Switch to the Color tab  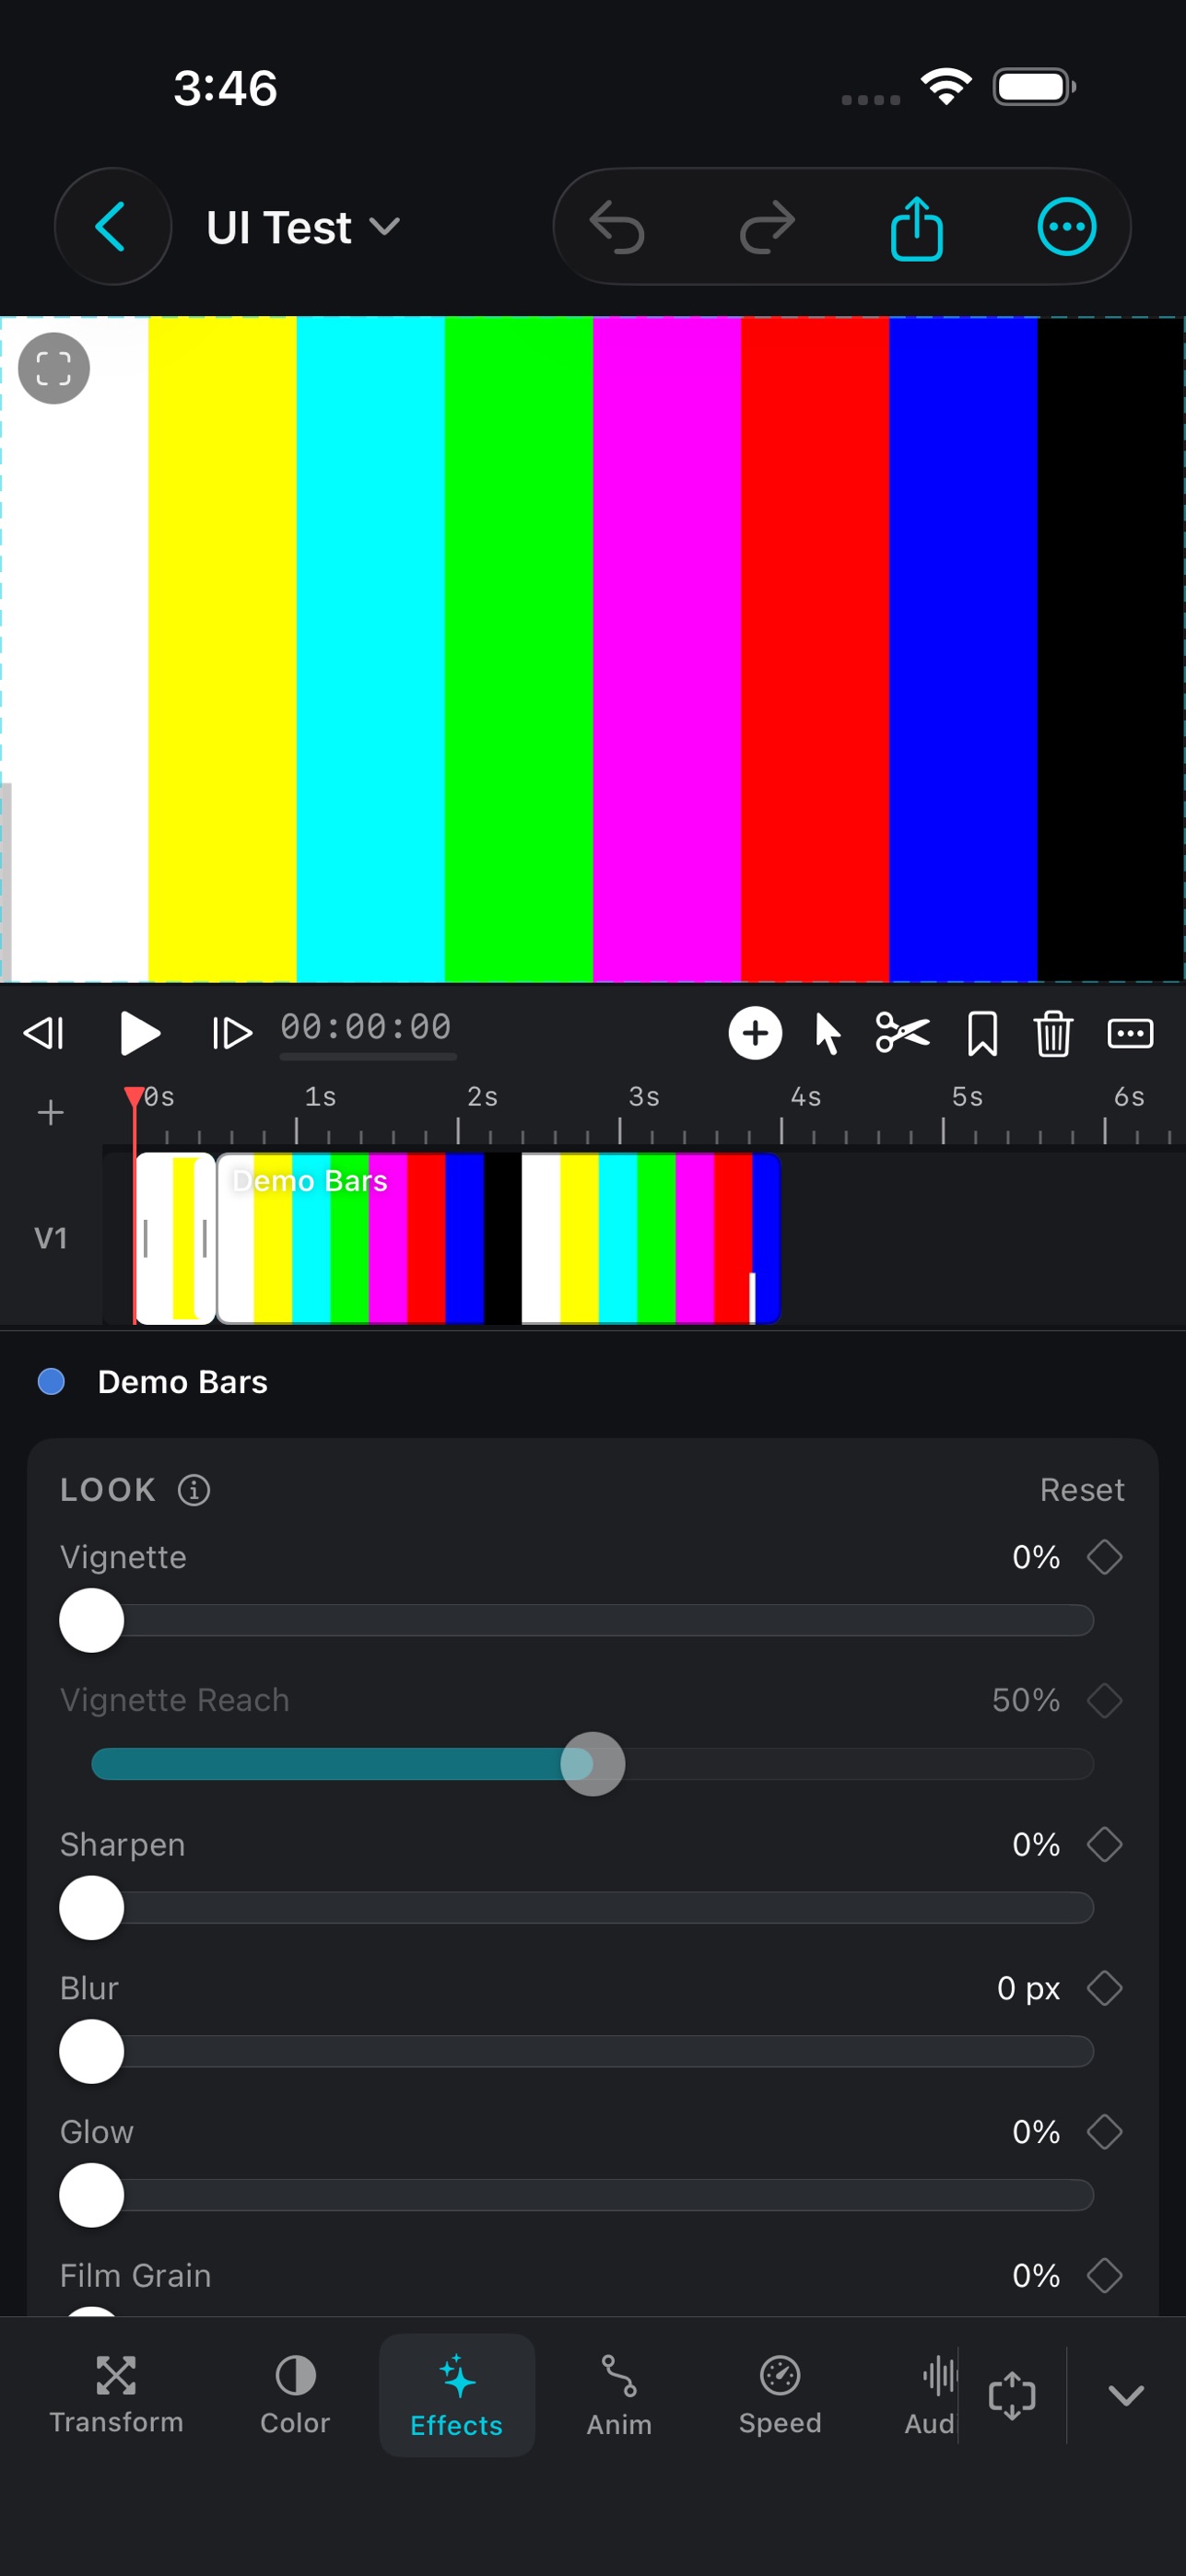click(295, 2395)
